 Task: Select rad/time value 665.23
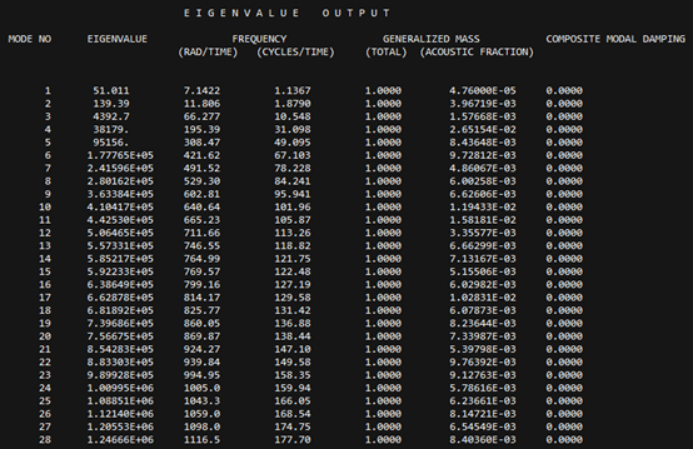pos(202,220)
